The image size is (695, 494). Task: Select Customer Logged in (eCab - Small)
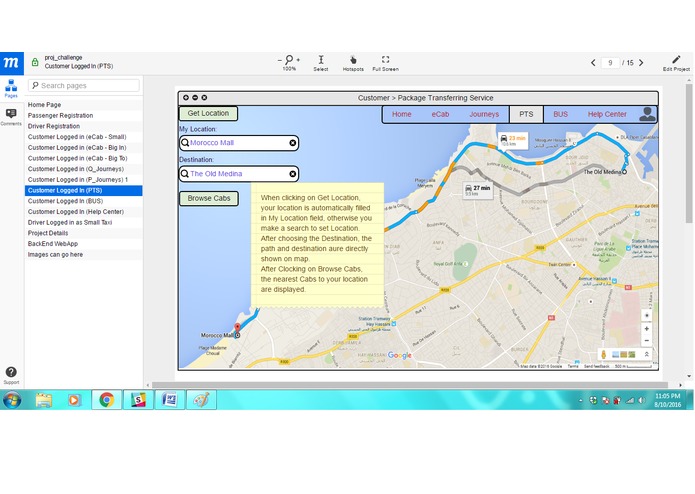83,137
